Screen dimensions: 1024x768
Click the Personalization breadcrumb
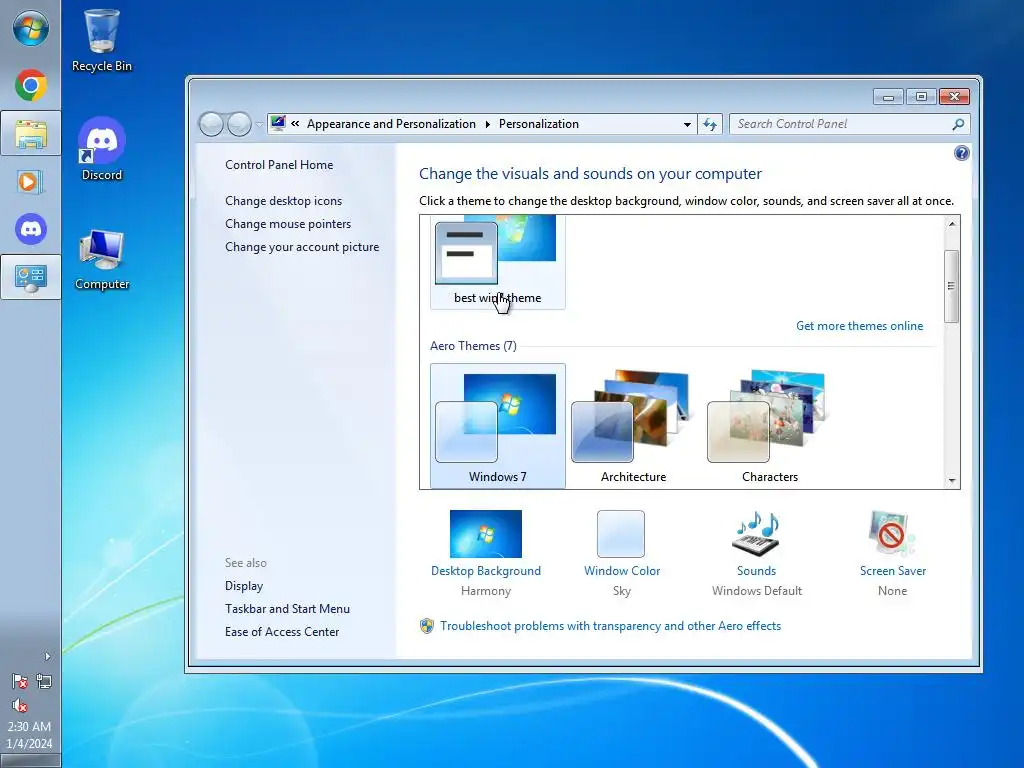tap(539, 124)
